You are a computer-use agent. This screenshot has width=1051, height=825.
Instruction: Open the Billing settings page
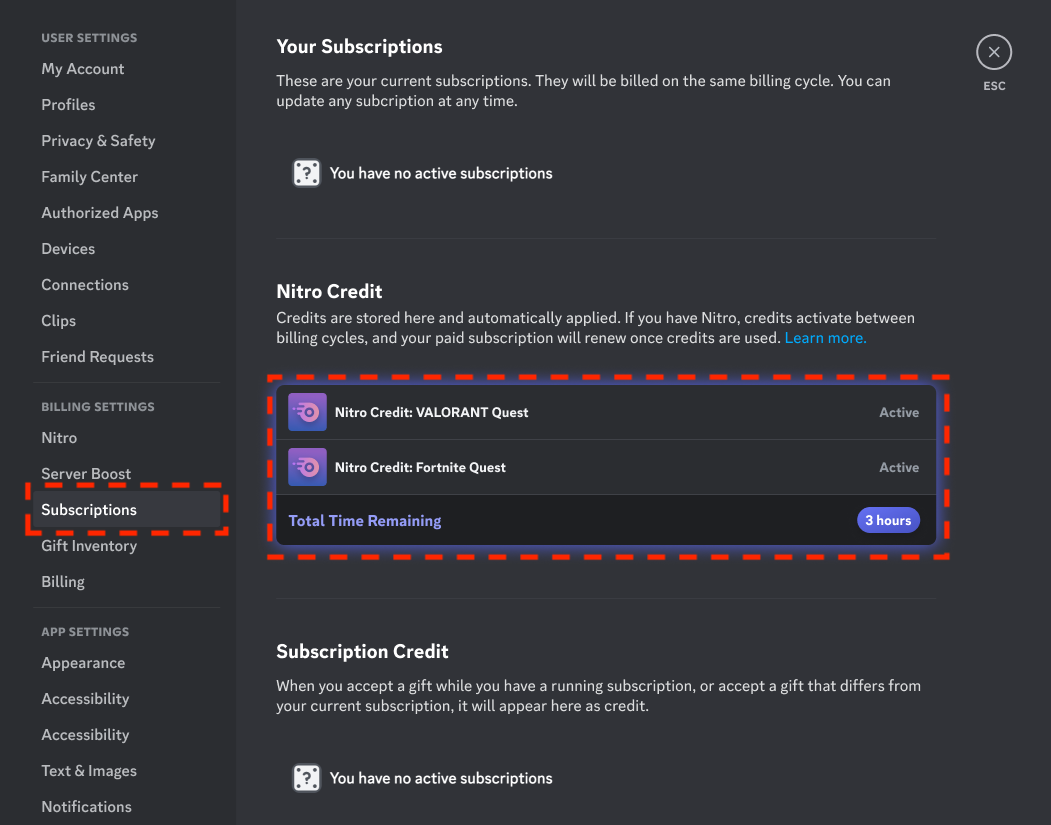(63, 582)
